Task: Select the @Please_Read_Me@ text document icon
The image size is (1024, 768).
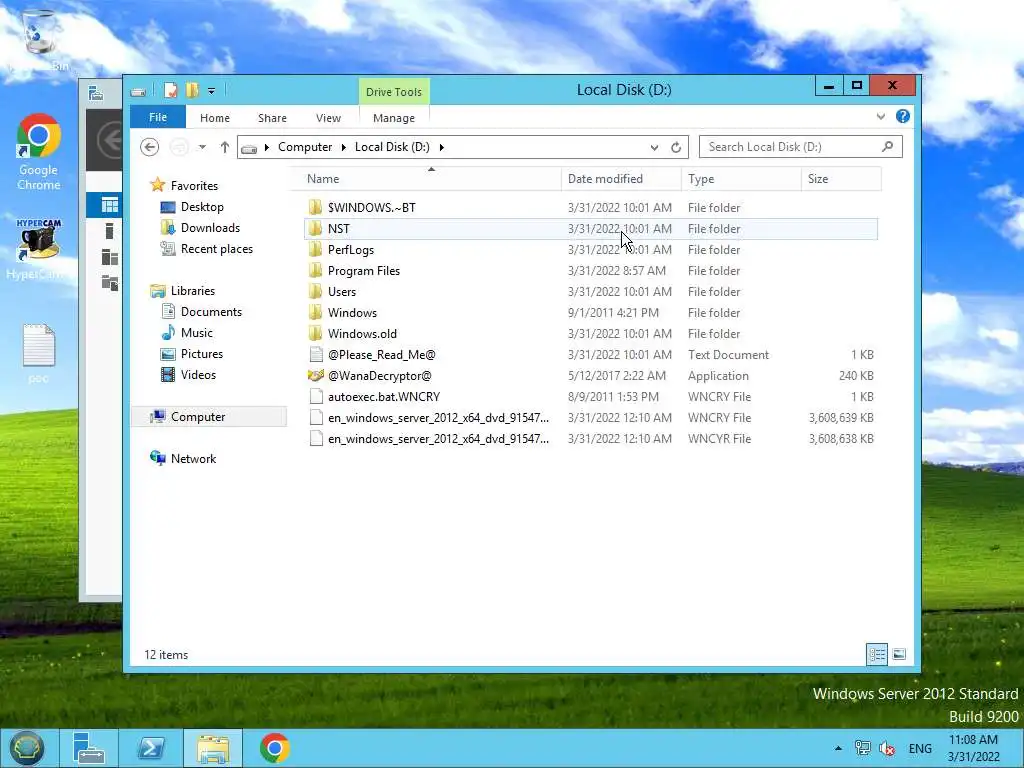Action: click(x=315, y=355)
